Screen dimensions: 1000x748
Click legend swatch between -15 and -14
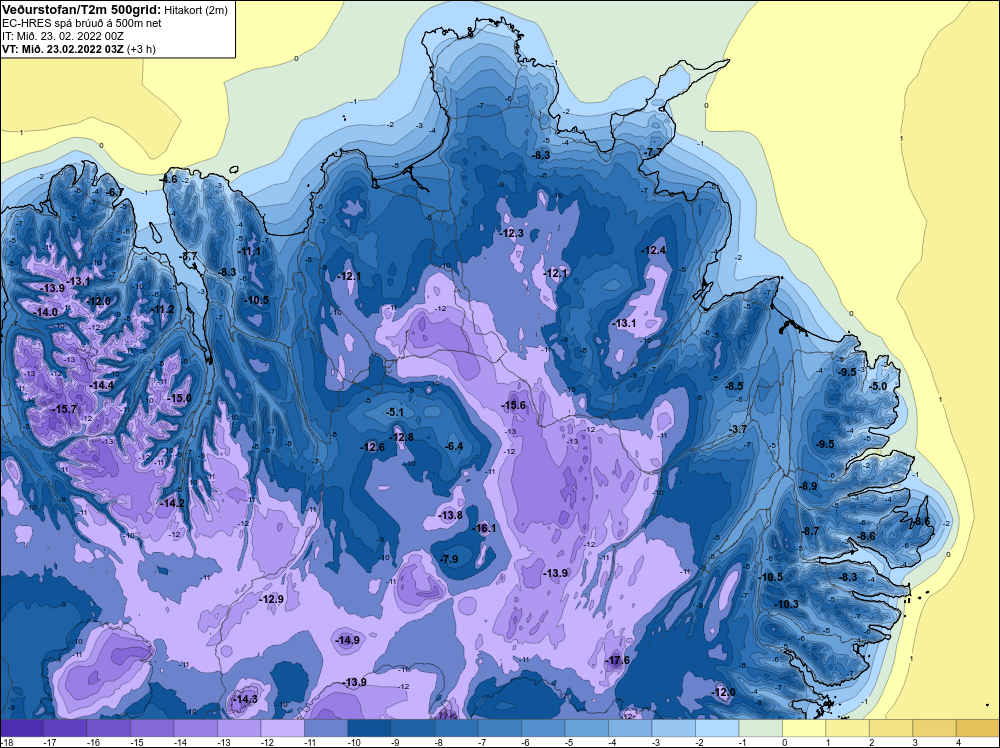tap(152, 728)
